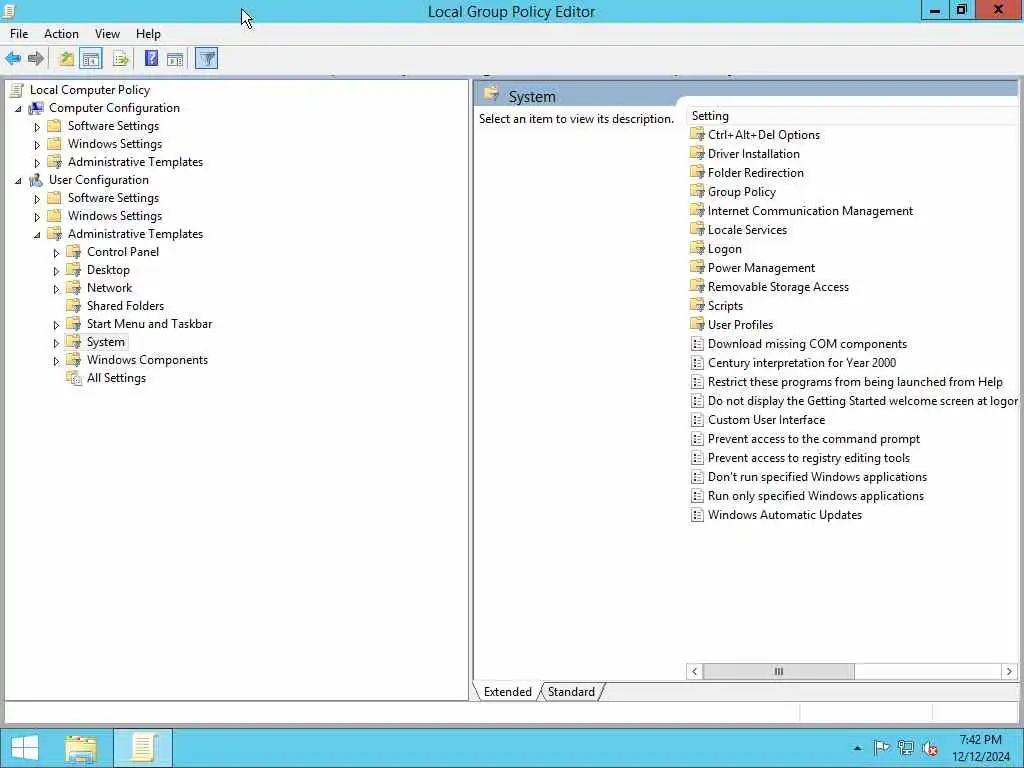Select the Removable Storage Access folder
This screenshot has width=1024, height=768.
coord(778,287)
